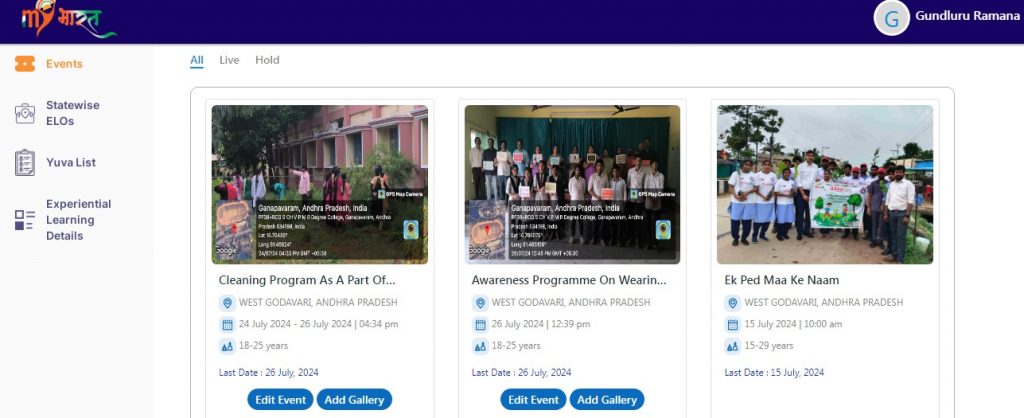
Task: Switch to the Hold events tab
Action: pyautogui.click(x=267, y=60)
